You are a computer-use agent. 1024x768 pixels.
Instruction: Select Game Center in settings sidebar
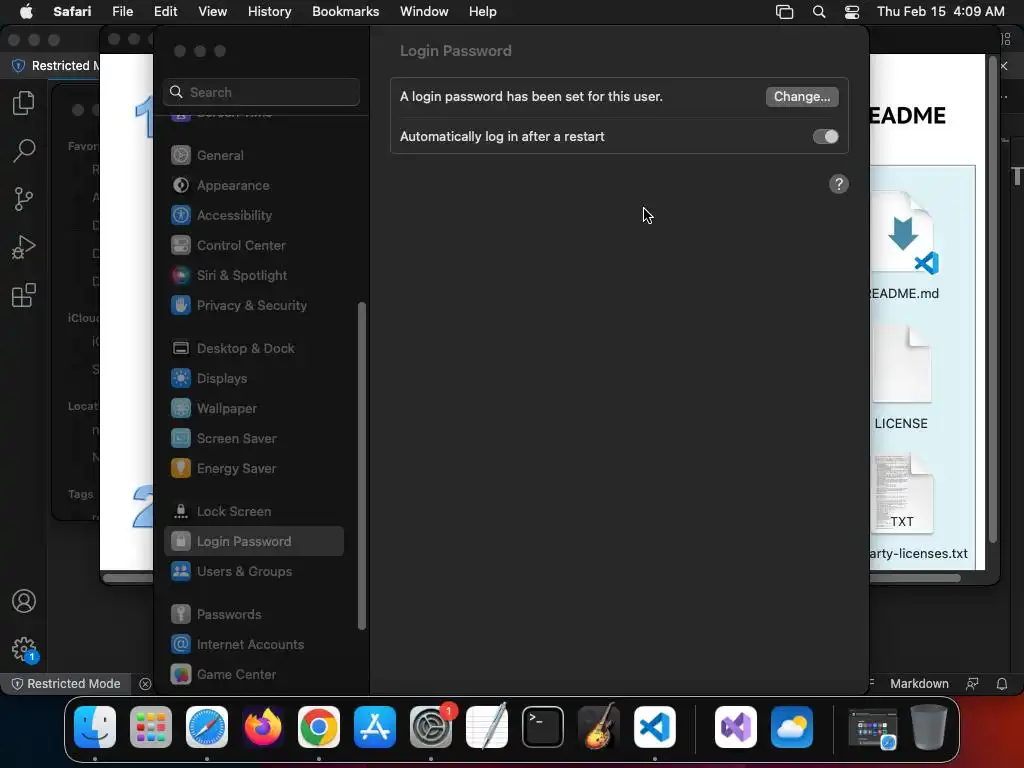pos(253,675)
